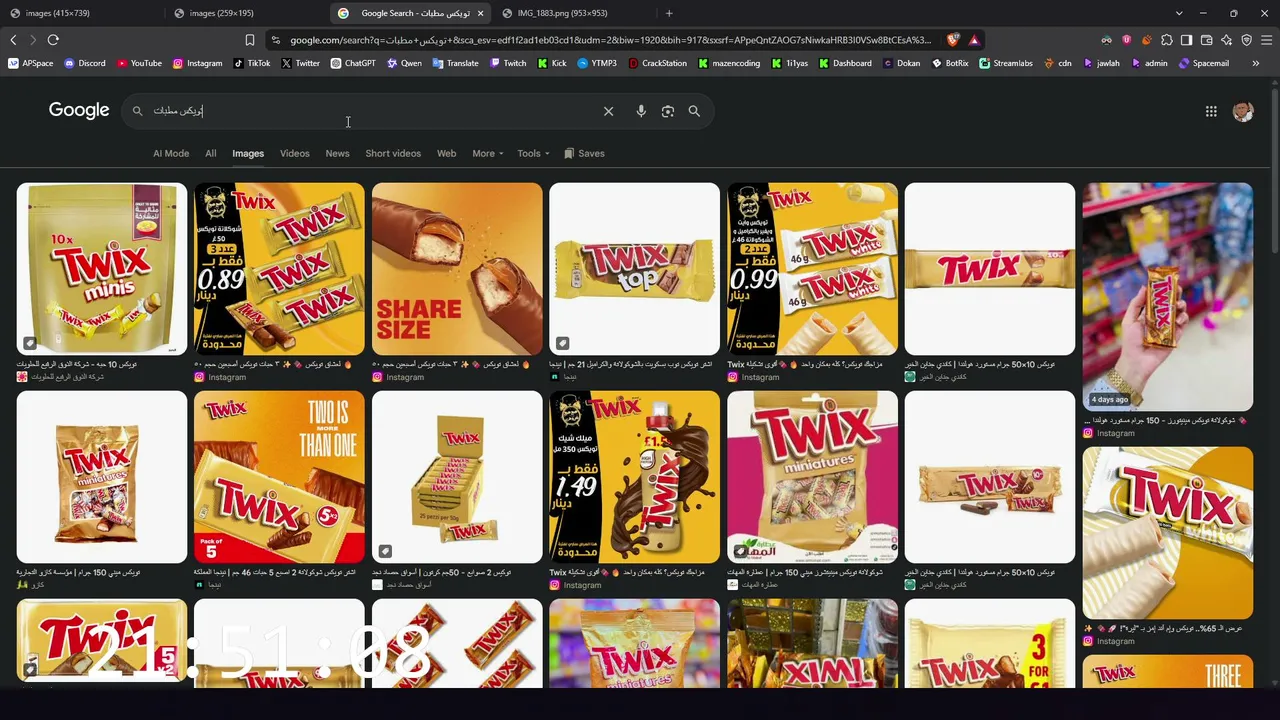Open Brave Shields lion icon
The height and width of the screenshot is (720, 1280).
click(x=953, y=40)
